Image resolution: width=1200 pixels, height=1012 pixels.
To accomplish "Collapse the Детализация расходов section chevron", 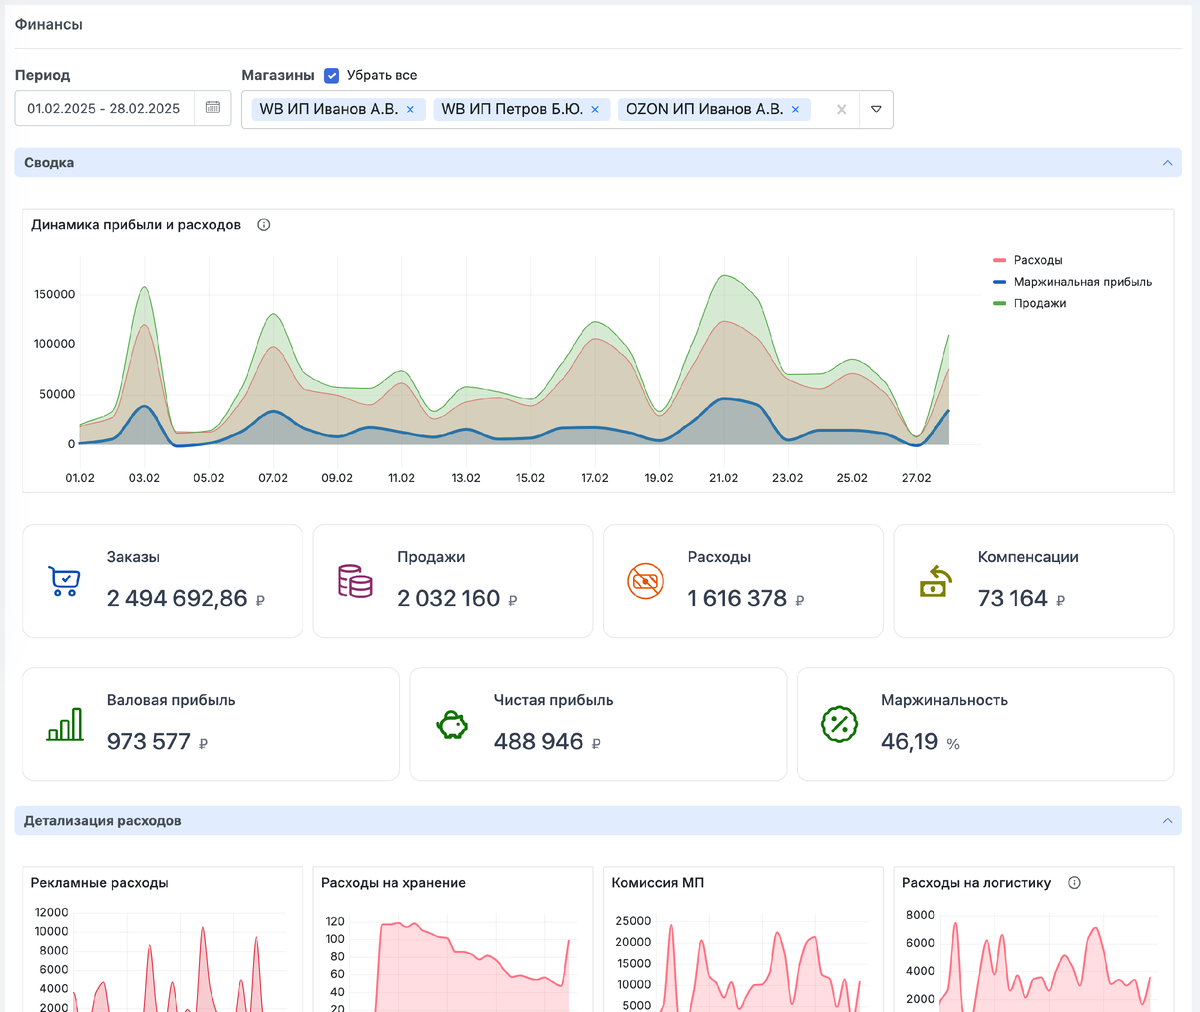I will point(1167,821).
